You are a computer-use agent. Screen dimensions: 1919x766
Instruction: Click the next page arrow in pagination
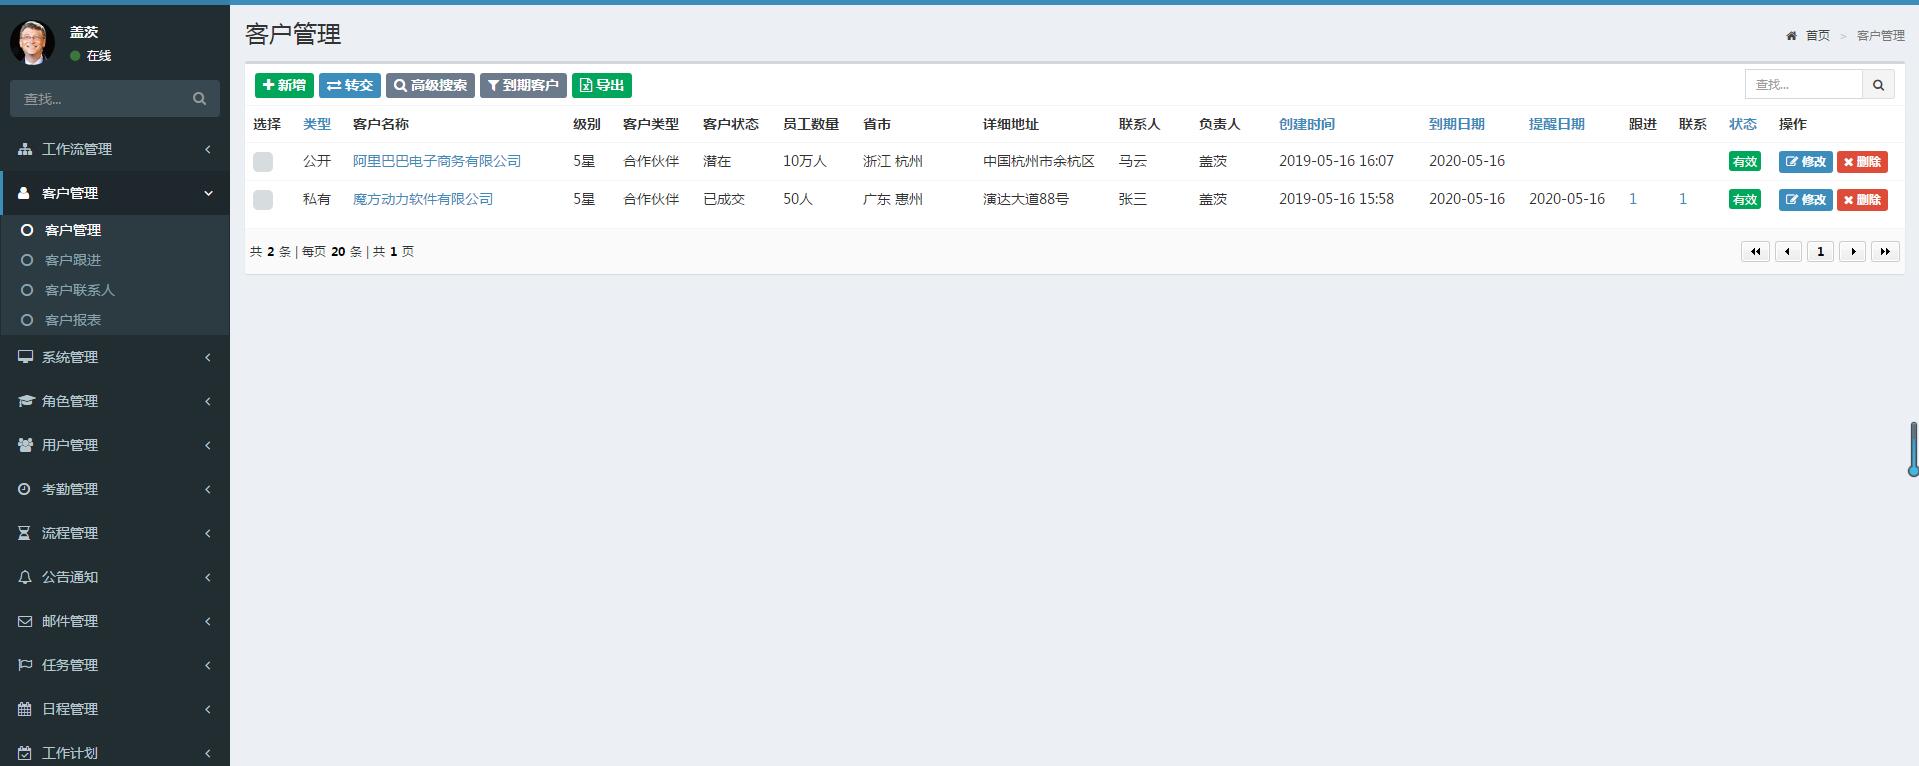1852,252
